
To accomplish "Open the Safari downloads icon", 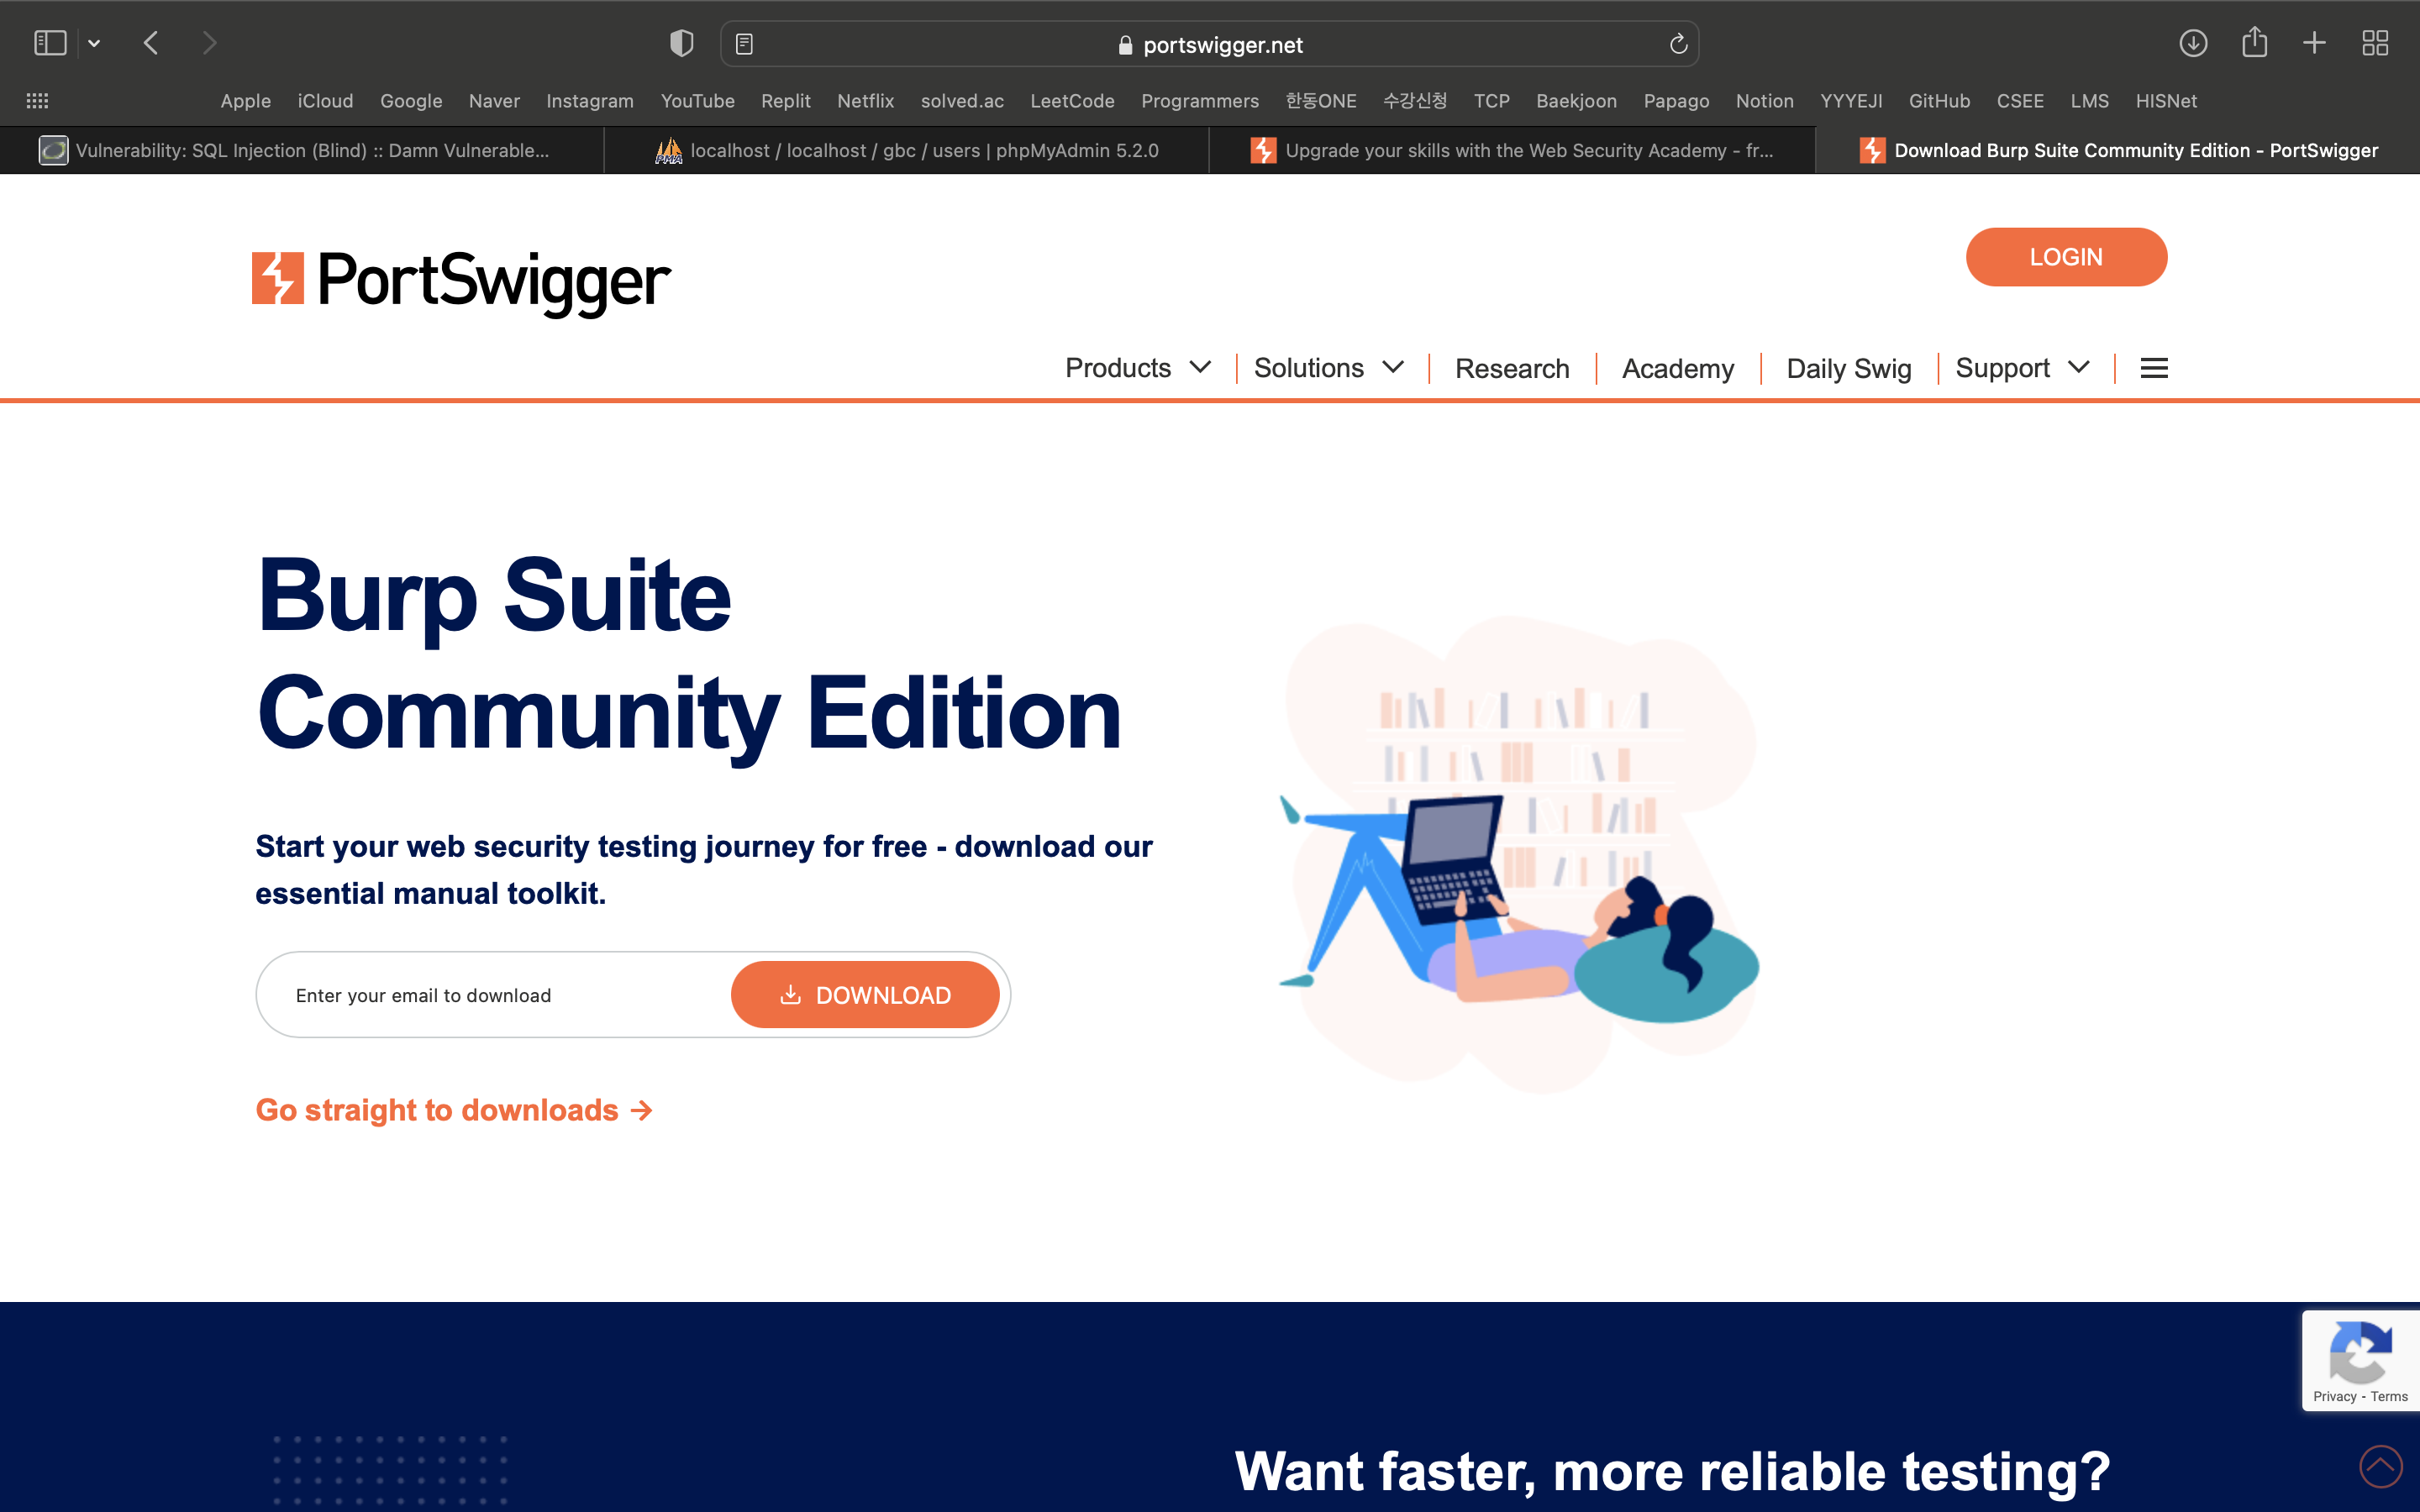I will pyautogui.click(x=2193, y=43).
